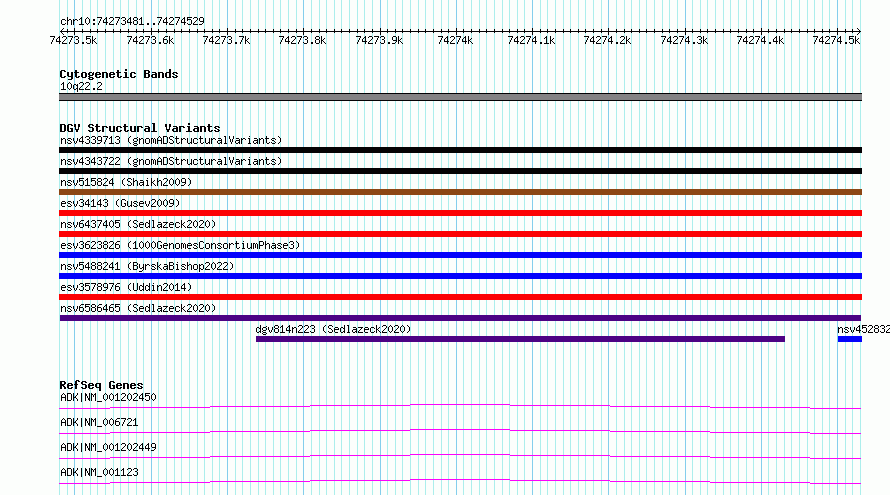This screenshot has height=495, width=890.
Task: Click the partially visible nsv452832 label
Action: tap(863, 329)
